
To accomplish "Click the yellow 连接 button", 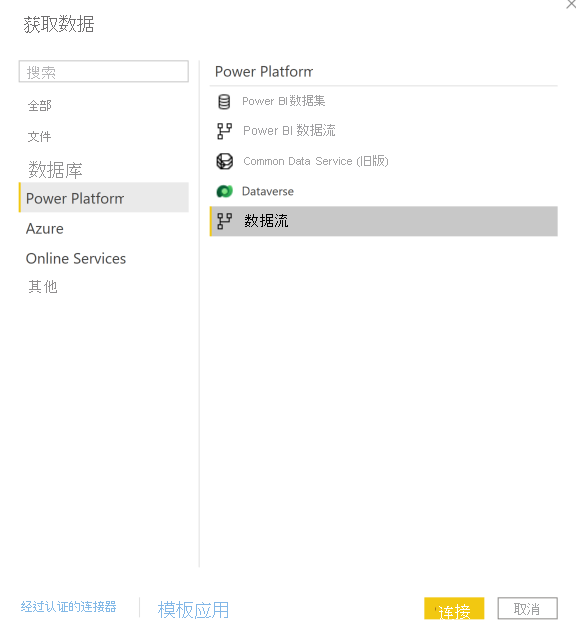I will tap(454, 609).
